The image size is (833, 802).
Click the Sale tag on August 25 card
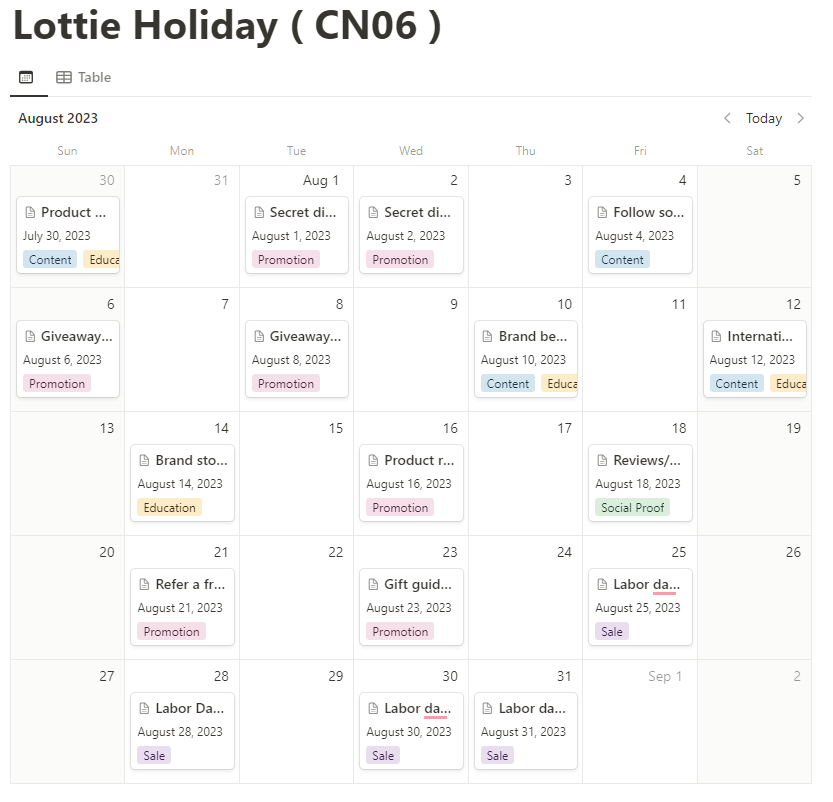tap(612, 632)
